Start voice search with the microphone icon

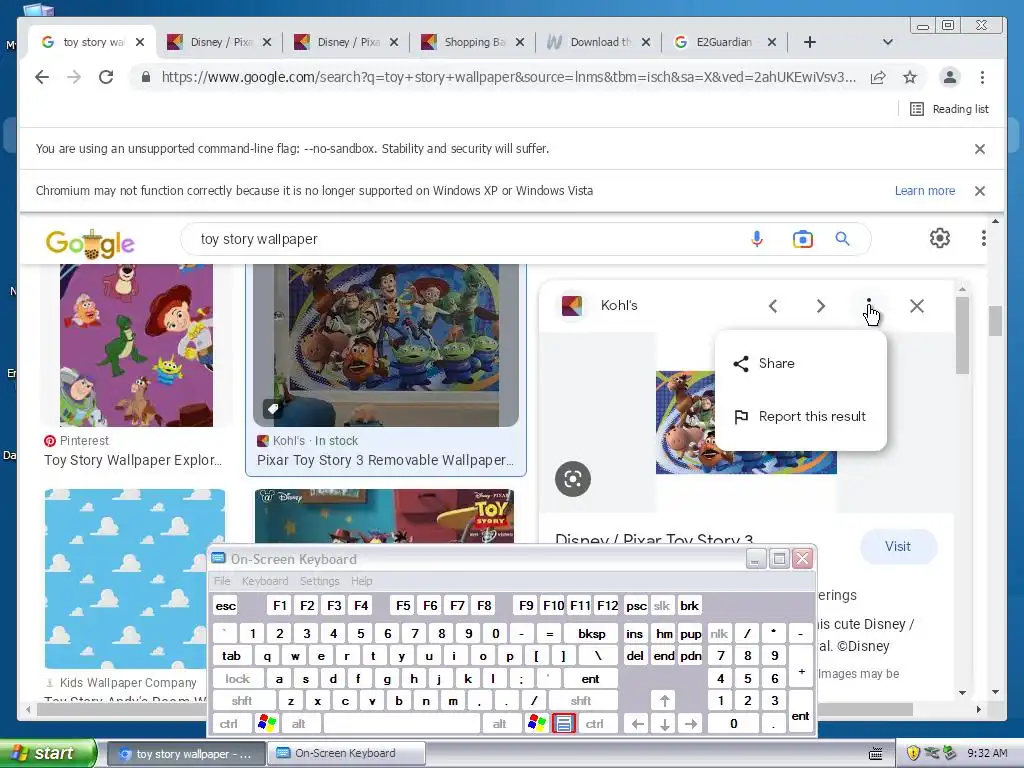tap(757, 239)
